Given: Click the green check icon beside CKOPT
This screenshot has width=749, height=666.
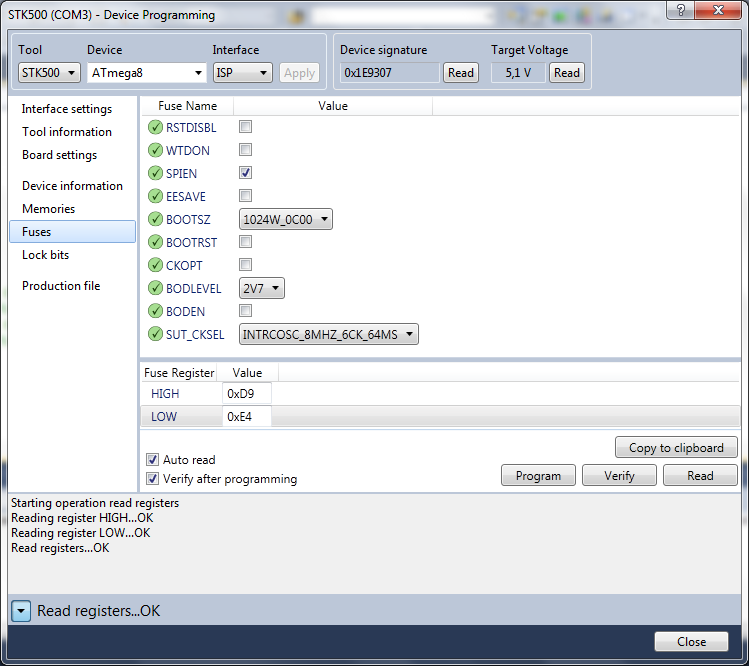Looking at the screenshot, I should click(155, 265).
